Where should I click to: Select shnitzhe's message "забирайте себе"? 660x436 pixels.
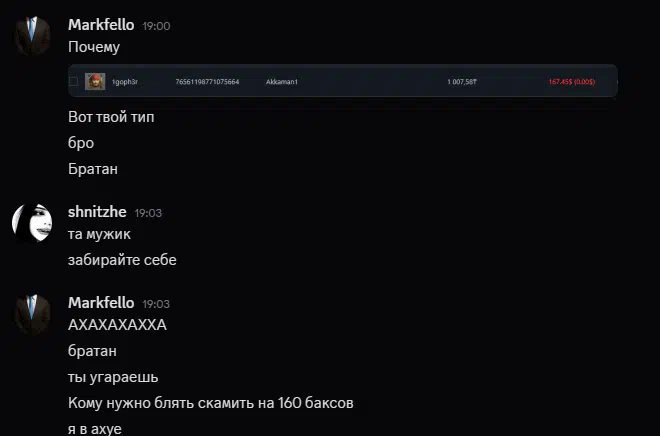(x=122, y=260)
